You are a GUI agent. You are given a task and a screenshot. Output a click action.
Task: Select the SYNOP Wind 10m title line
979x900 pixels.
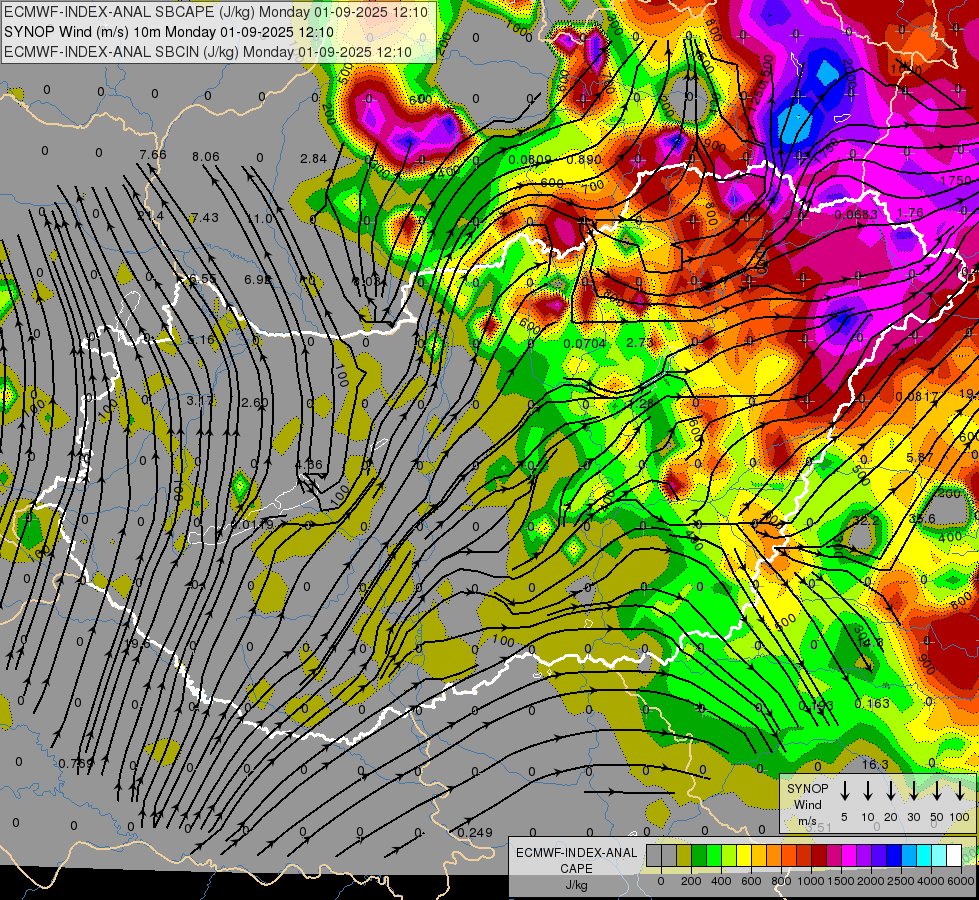(169, 32)
